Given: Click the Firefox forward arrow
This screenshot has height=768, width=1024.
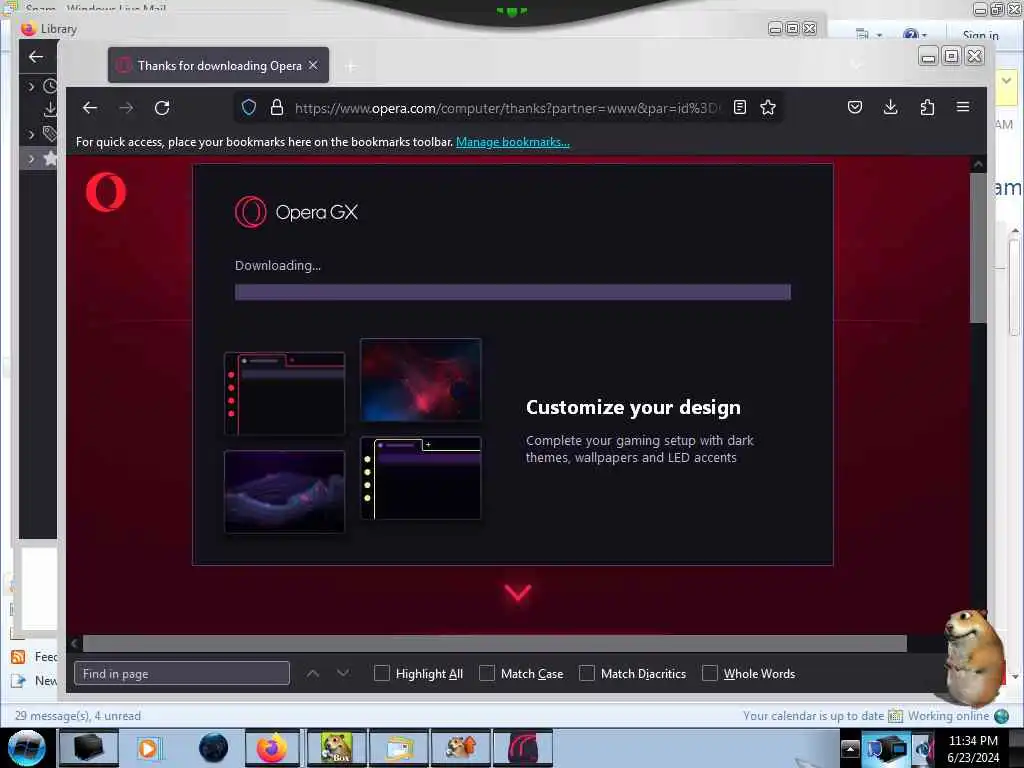Looking at the screenshot, I should click(126, 108).
